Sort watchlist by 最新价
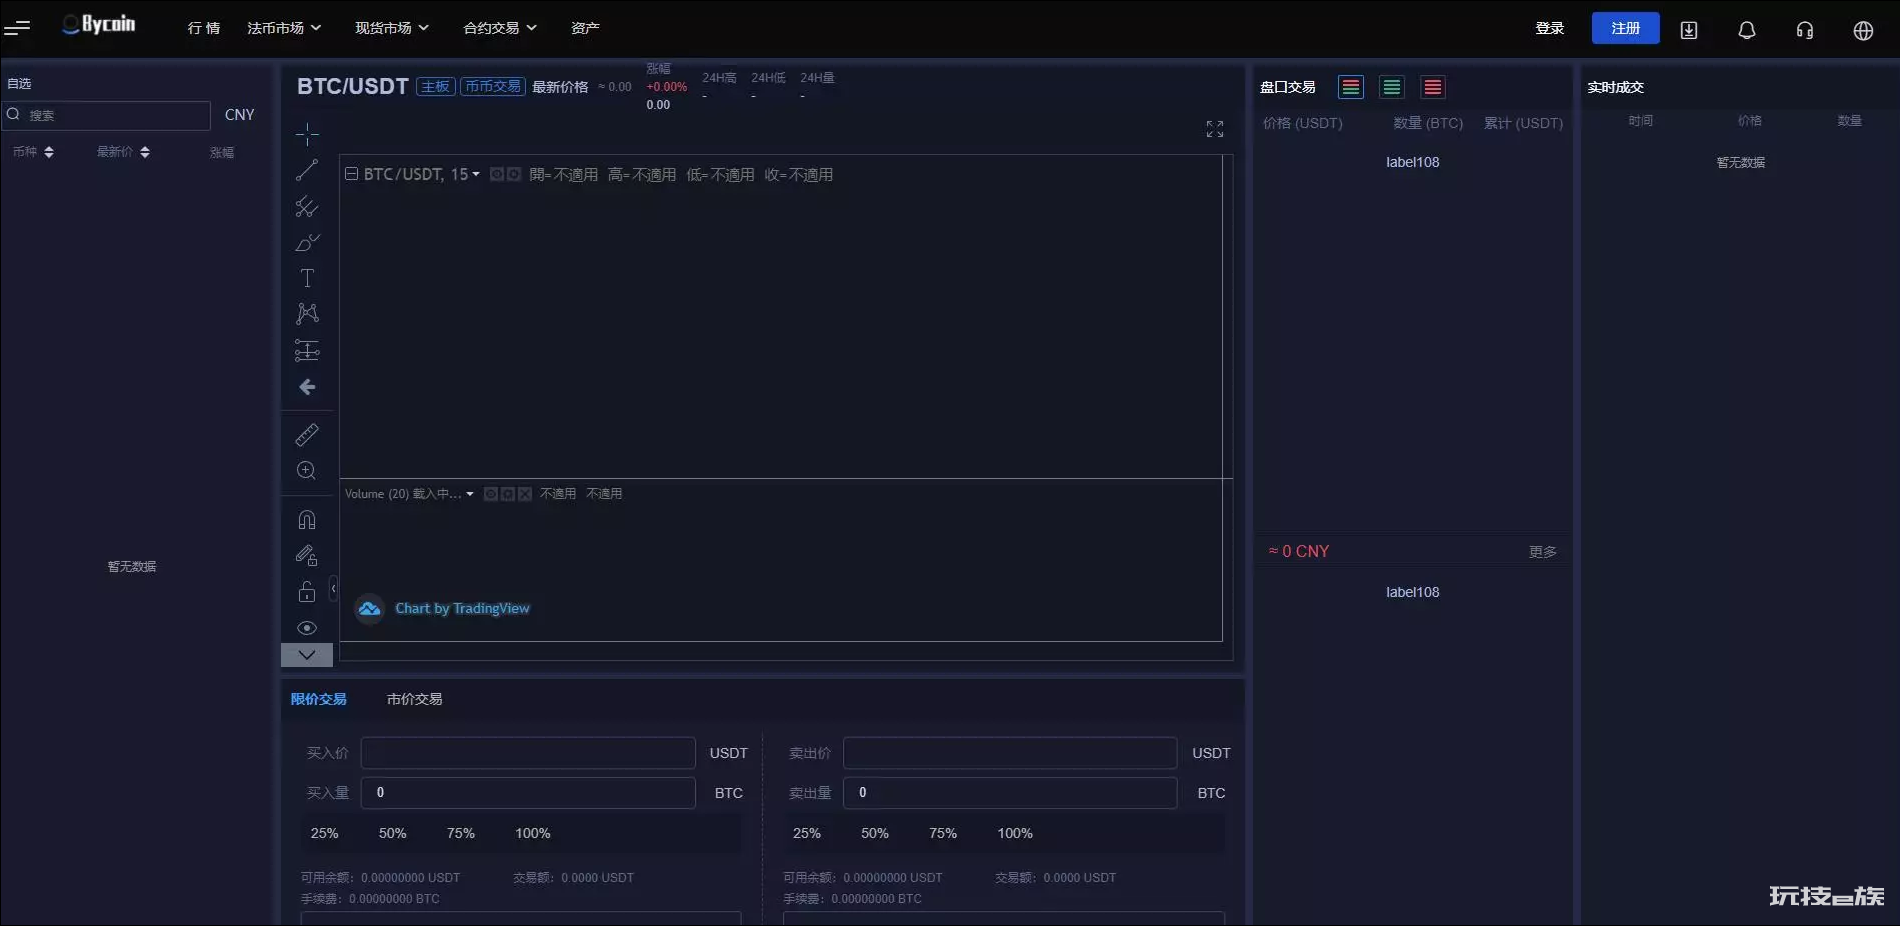The image size is (1900, 926). 123,152
